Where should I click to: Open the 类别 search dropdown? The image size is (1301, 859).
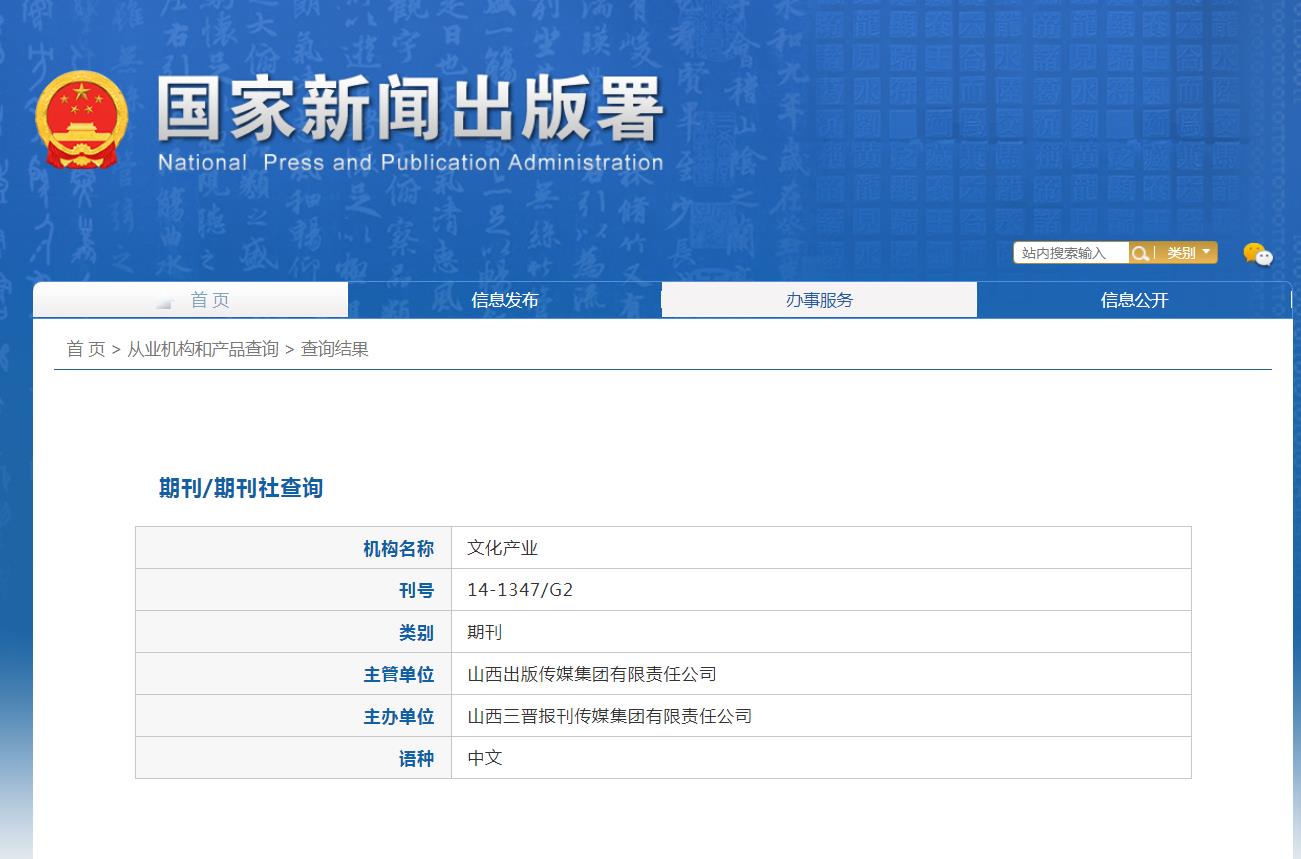pyautogui.click(x=1184, y=252)
